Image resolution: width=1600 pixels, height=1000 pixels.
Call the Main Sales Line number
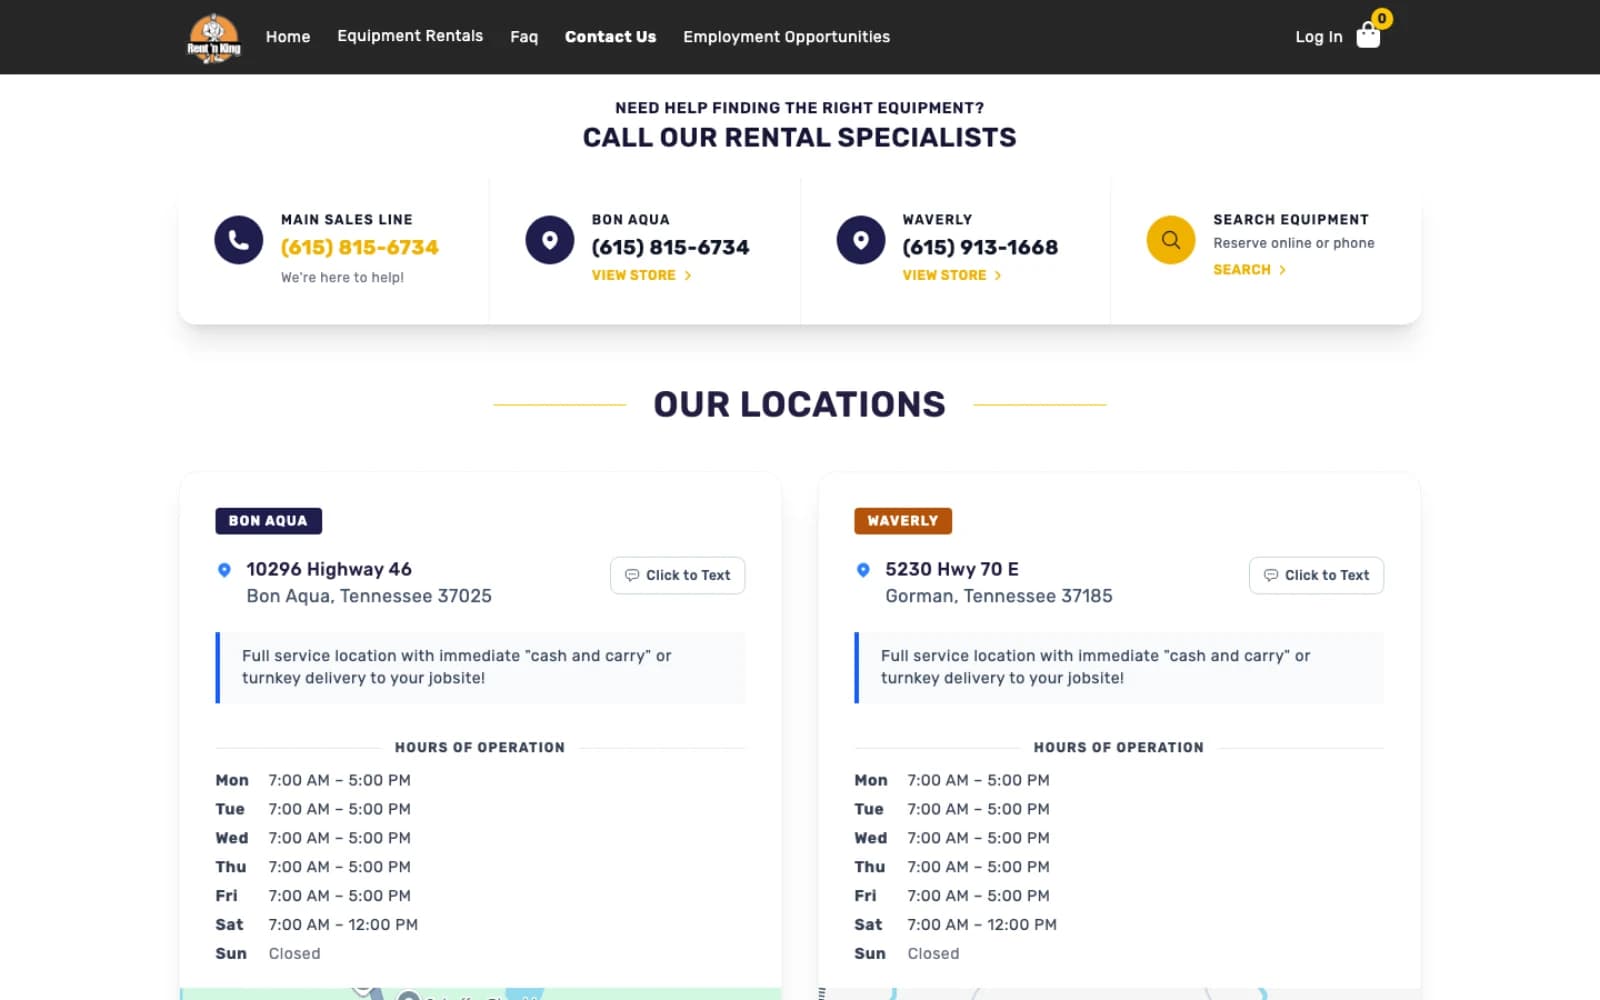tap(360, 247)
